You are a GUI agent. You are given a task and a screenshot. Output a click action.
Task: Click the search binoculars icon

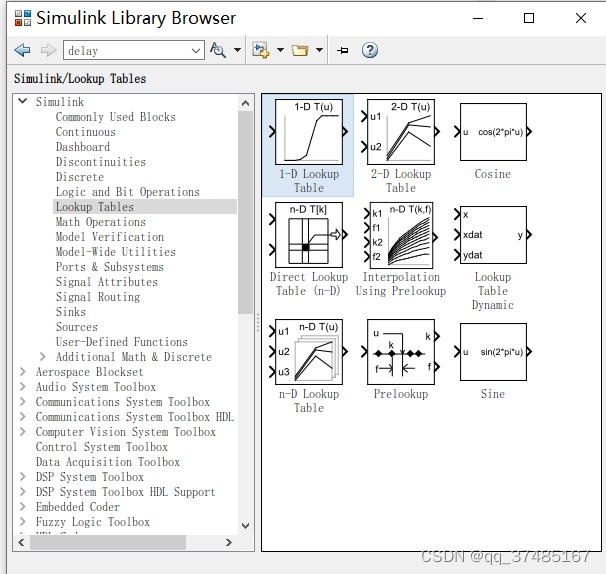pyautogui.click(x=218, y=50)
